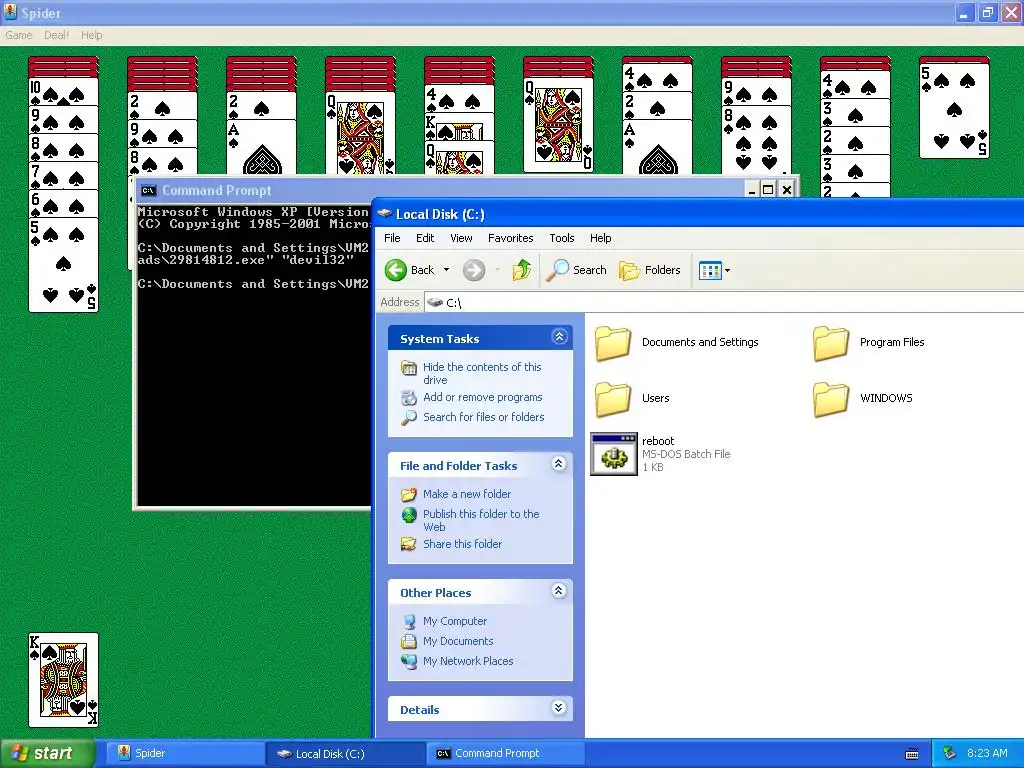Click the 5 of spades in first column

coord(63,265)
